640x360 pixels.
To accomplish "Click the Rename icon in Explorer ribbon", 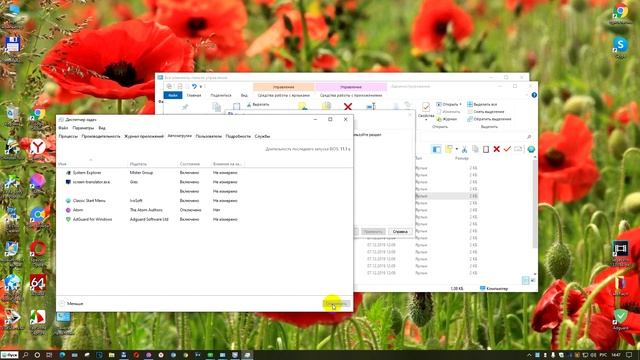I will [371, 107].
